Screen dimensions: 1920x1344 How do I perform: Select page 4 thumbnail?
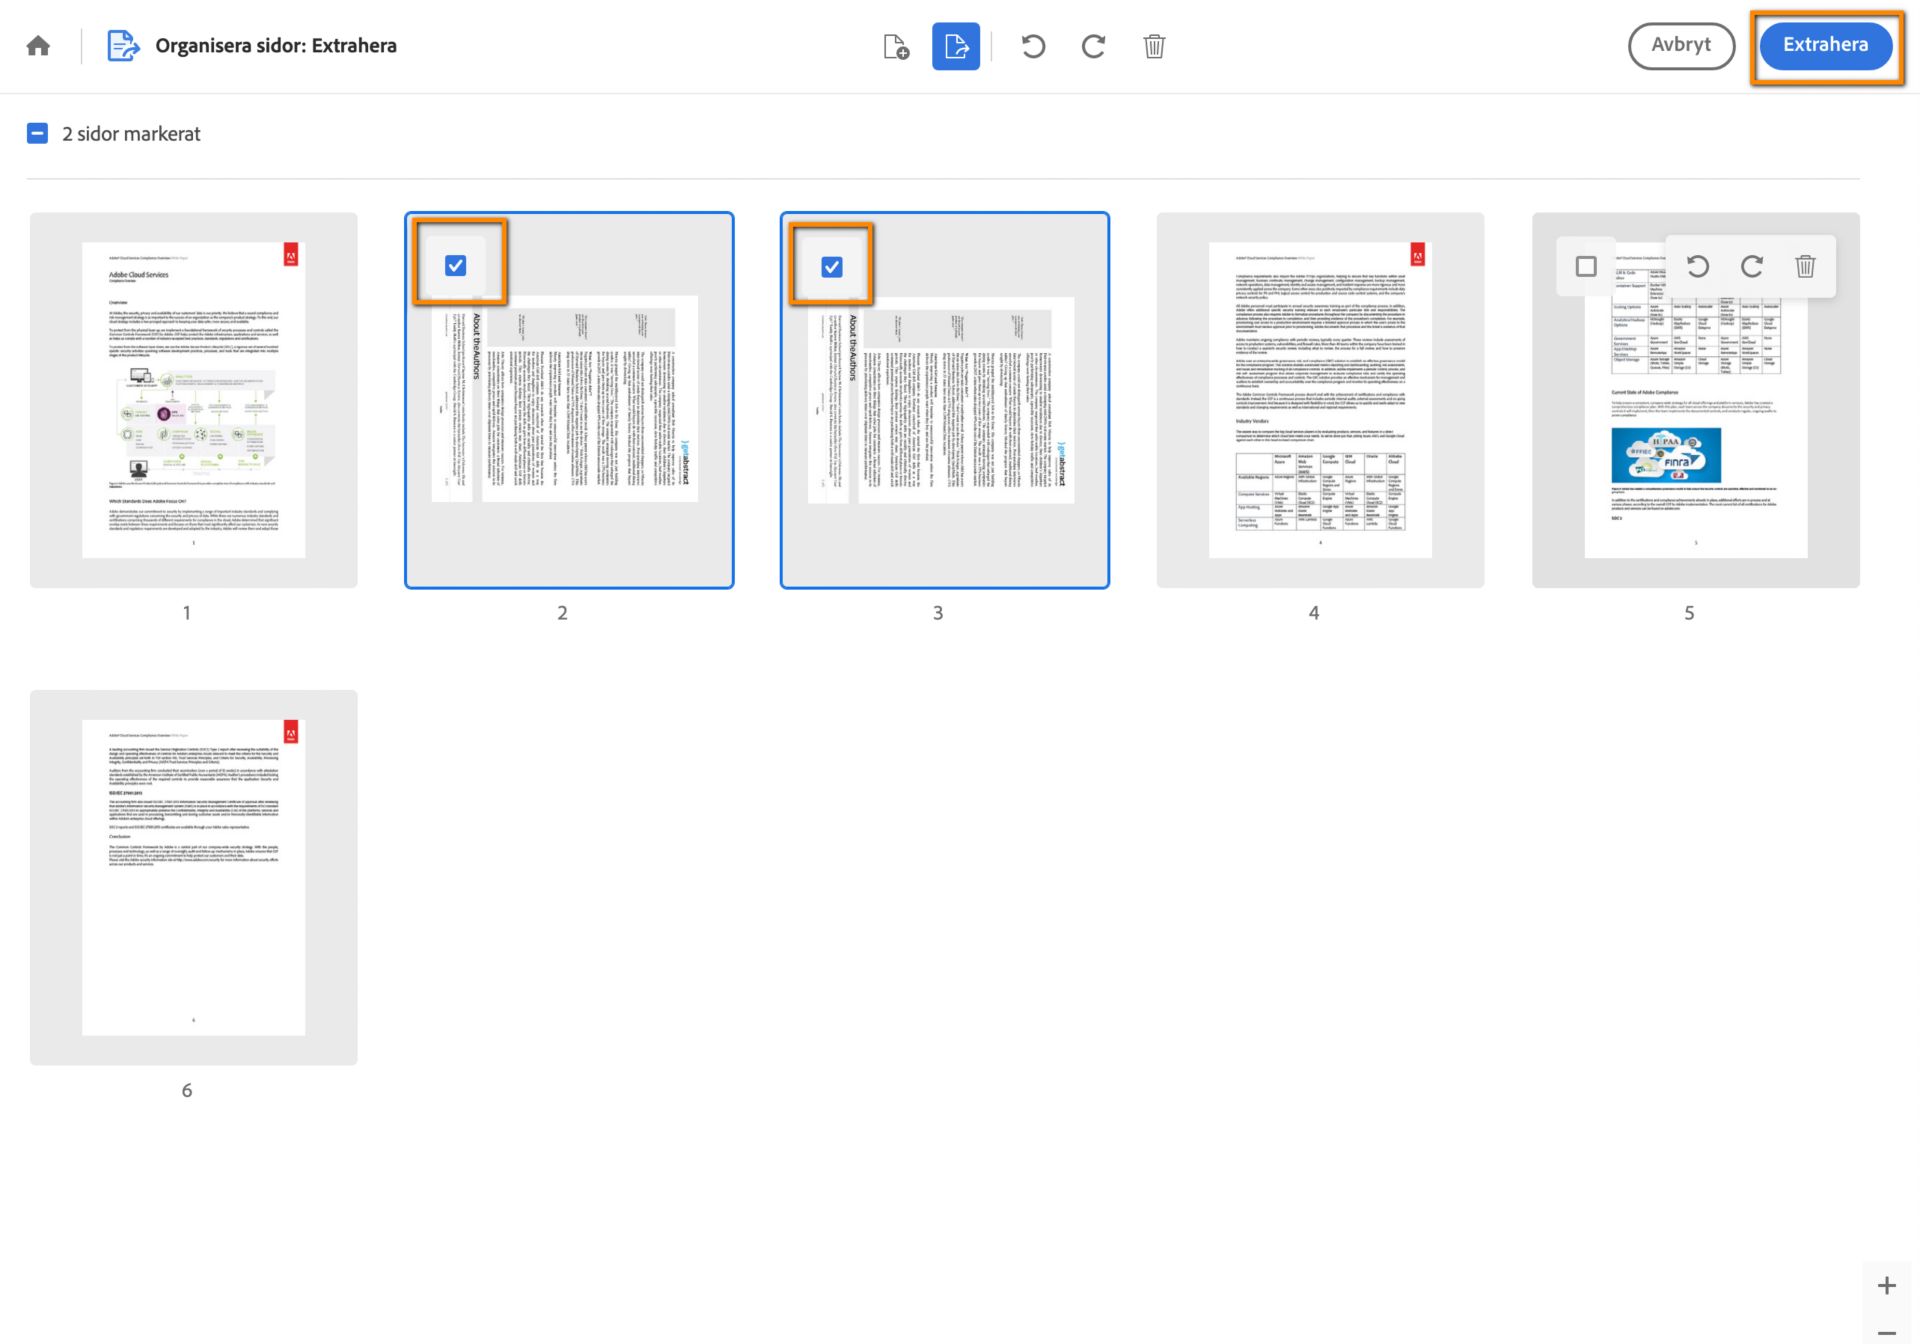[1320, 400]
